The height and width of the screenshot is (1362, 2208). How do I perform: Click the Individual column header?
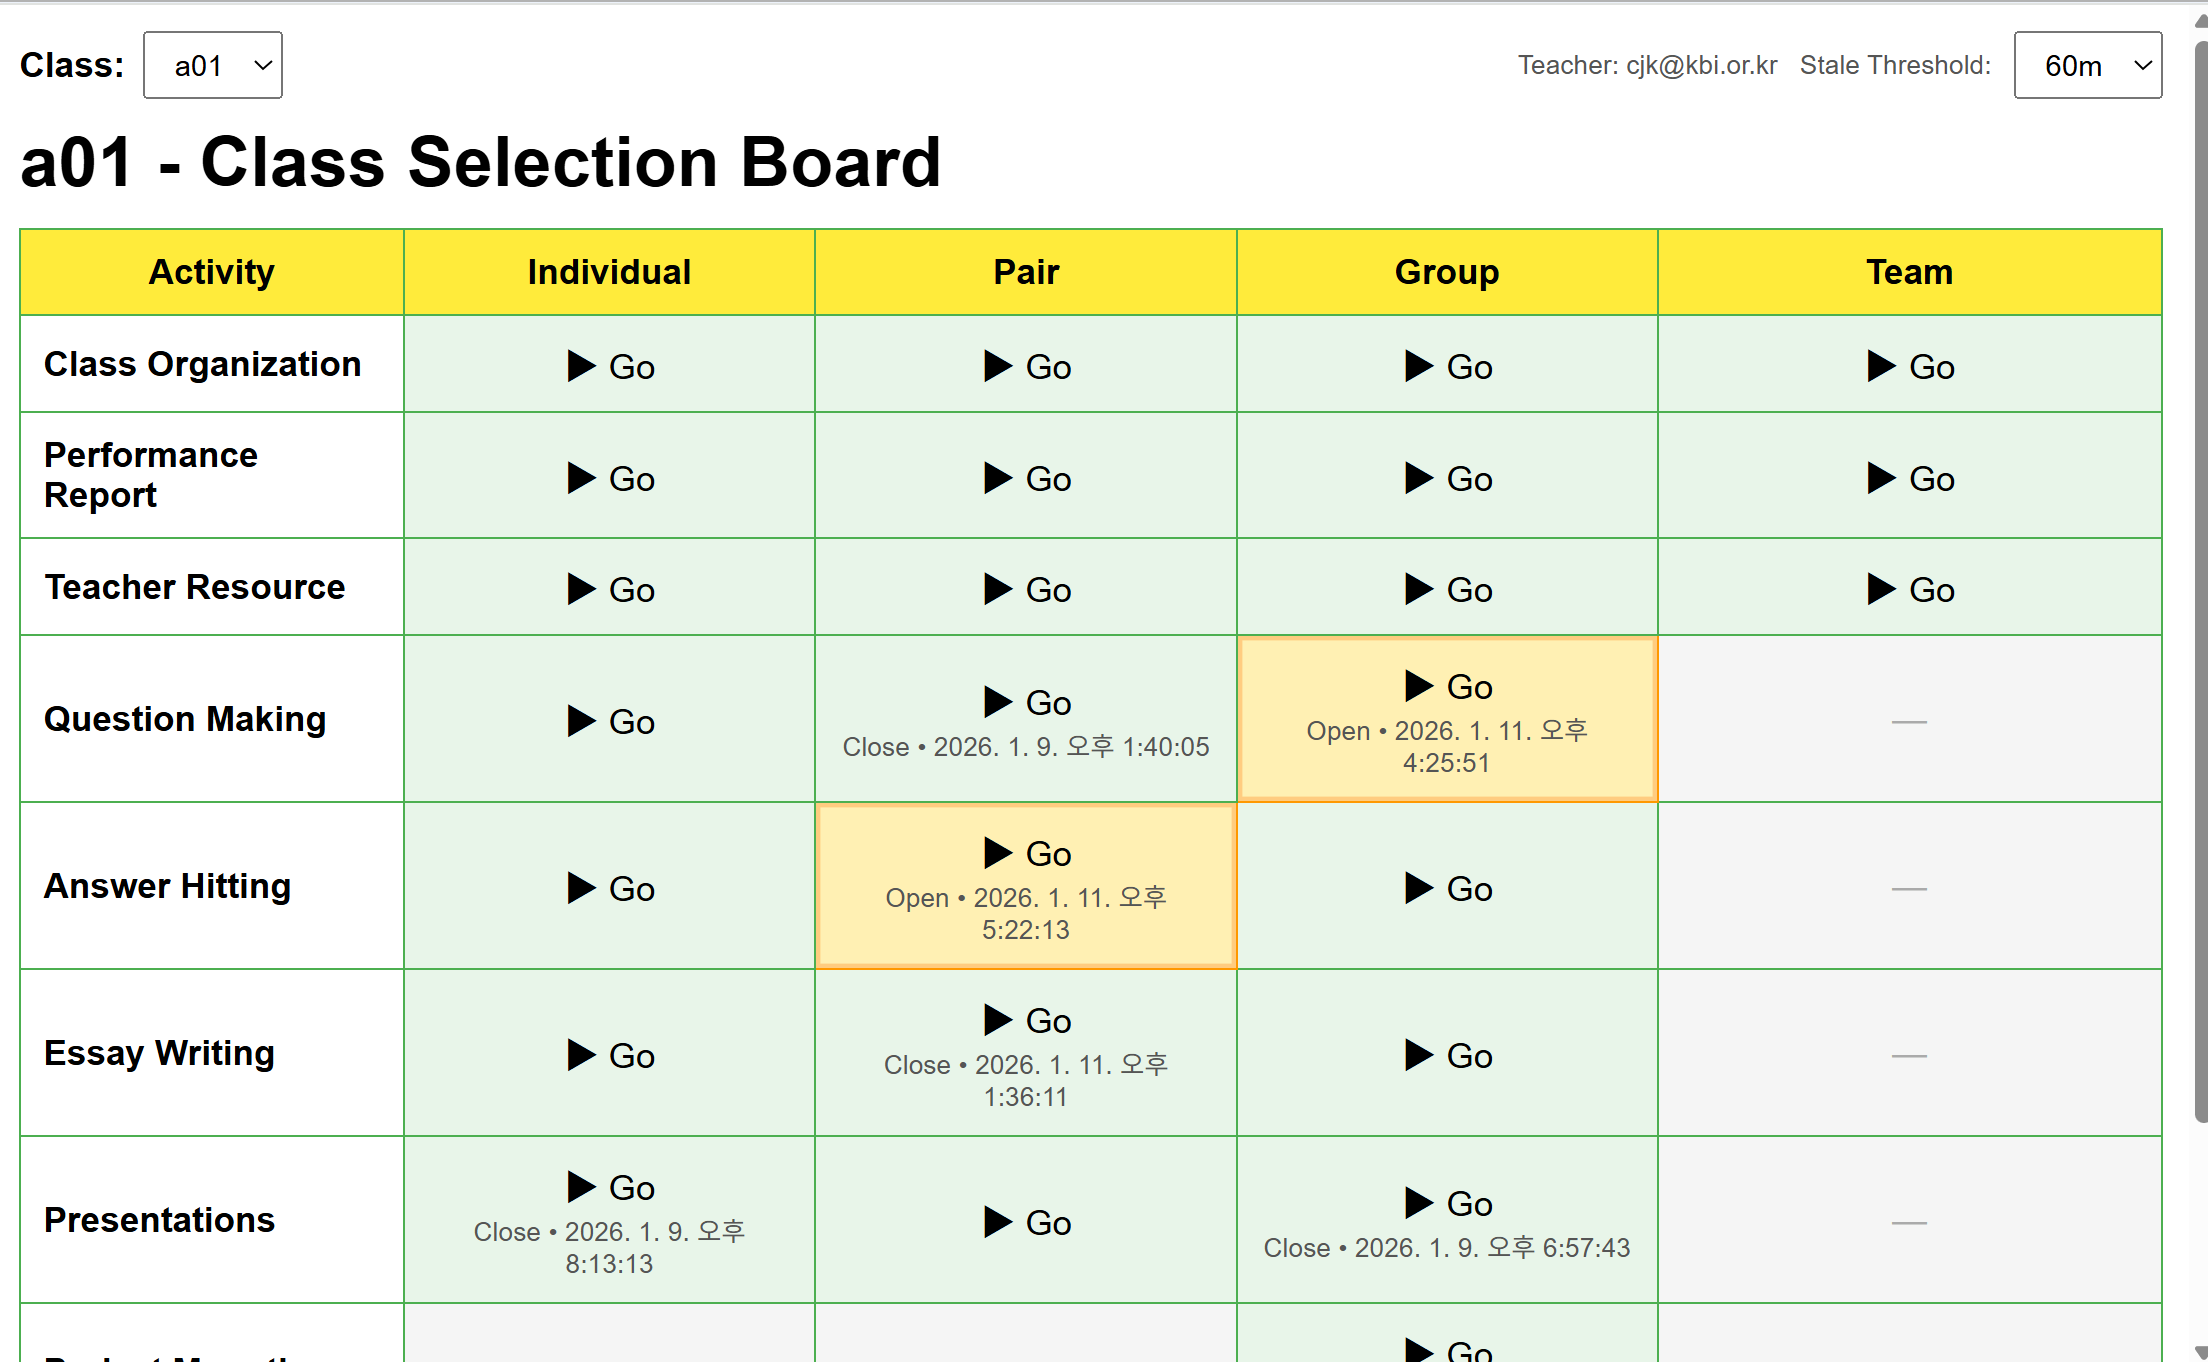coord(609,272)
